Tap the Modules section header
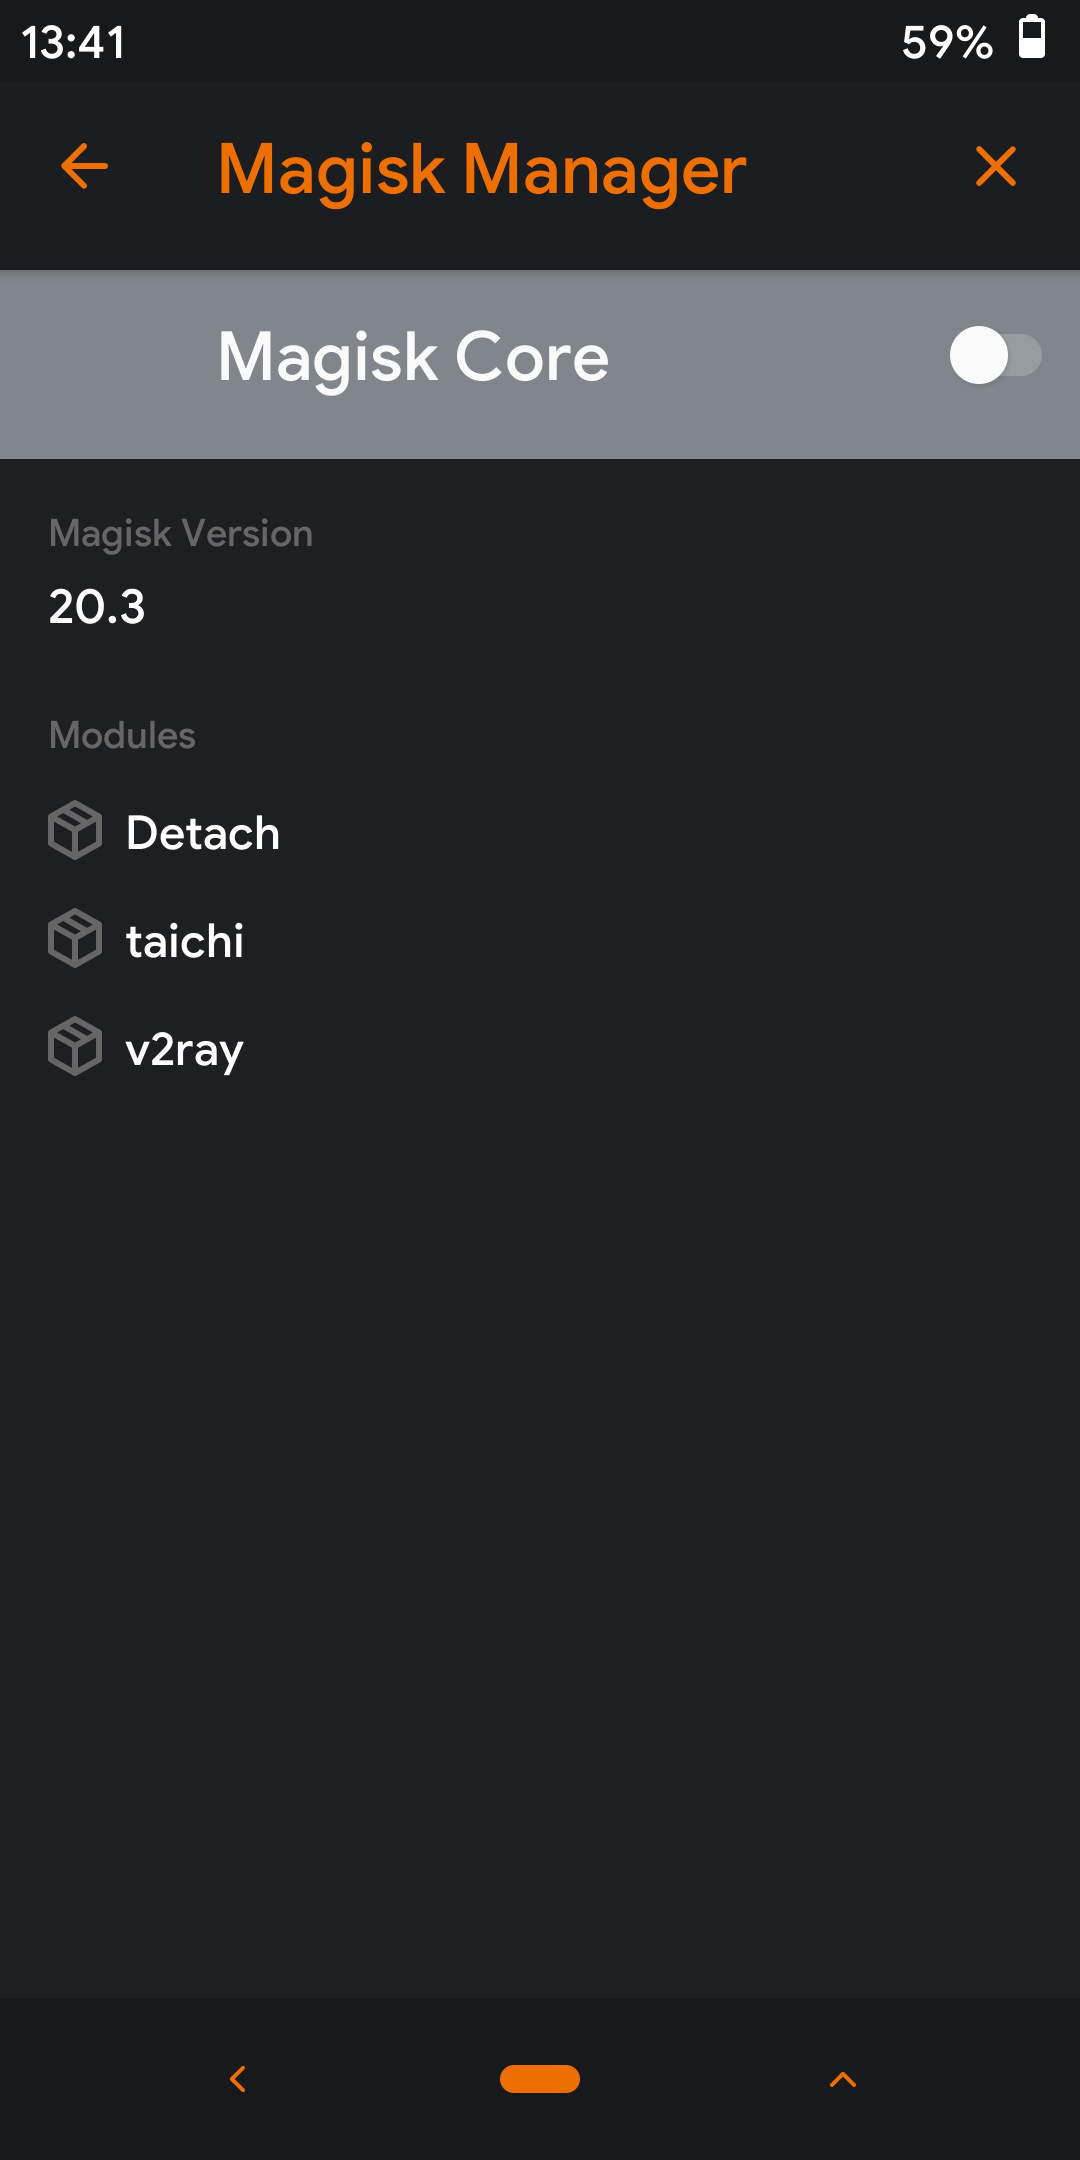 [x=122, y=736]
